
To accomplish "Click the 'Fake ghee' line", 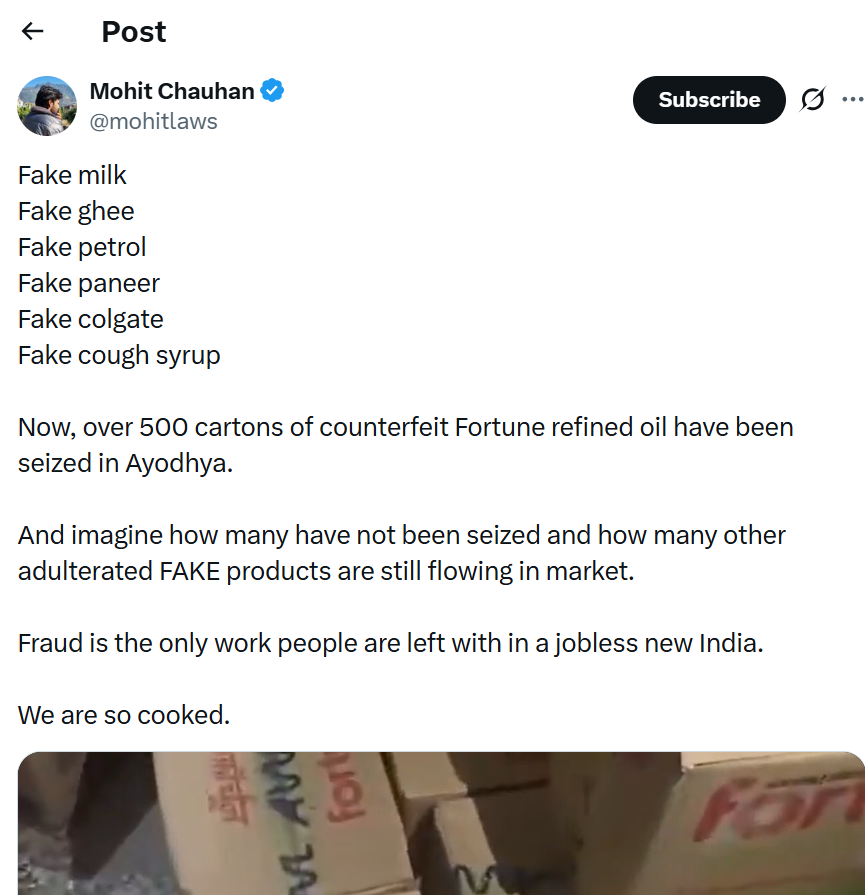I will pyautogui.click(x=76, y=211).
